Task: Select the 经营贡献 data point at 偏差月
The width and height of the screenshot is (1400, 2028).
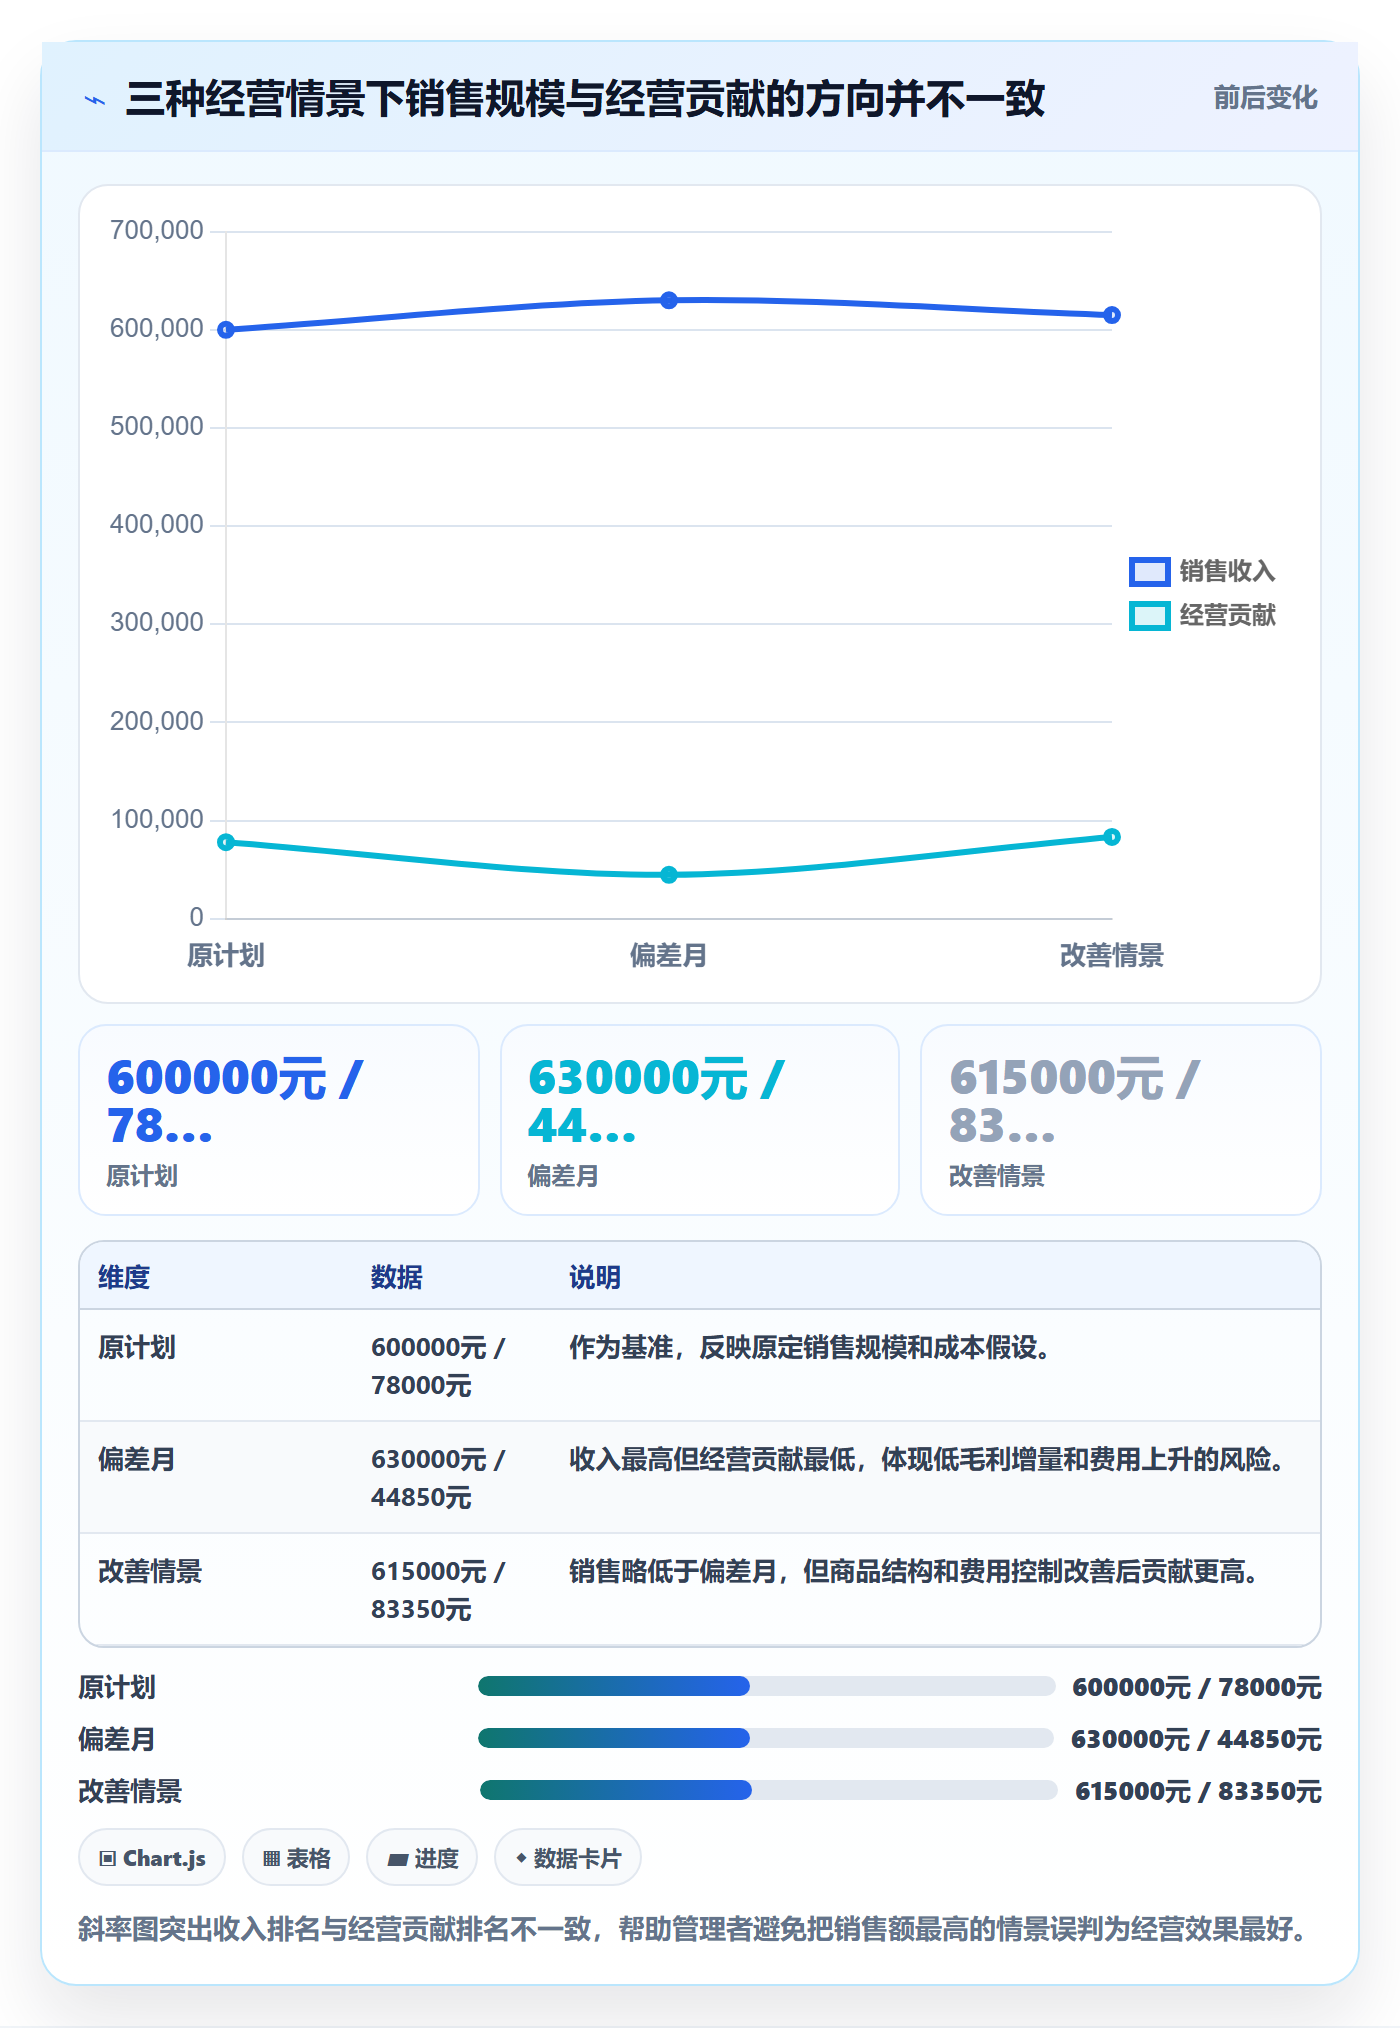Action: pyautogui.click(x=669, y=875)
